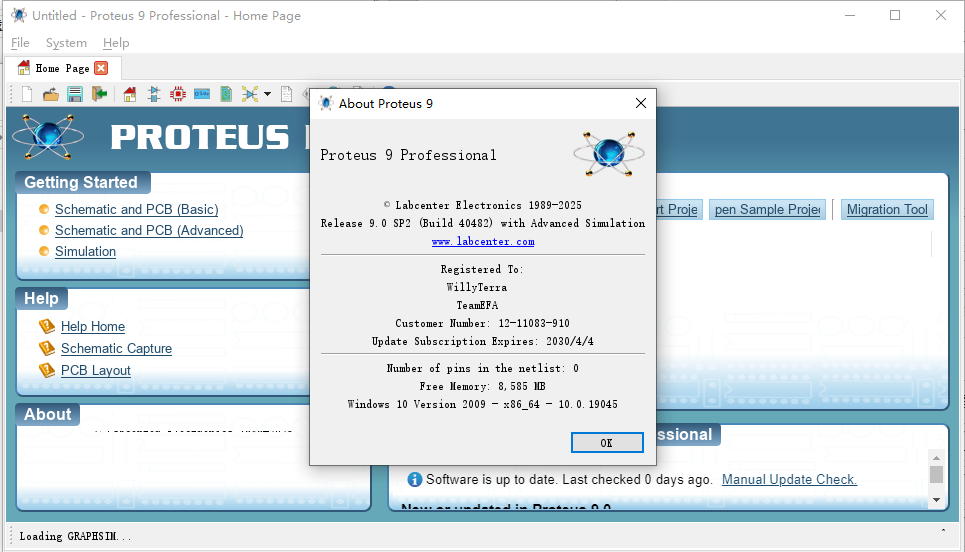Click the orange bullet beside Simulation

click(x=44, y=250)
